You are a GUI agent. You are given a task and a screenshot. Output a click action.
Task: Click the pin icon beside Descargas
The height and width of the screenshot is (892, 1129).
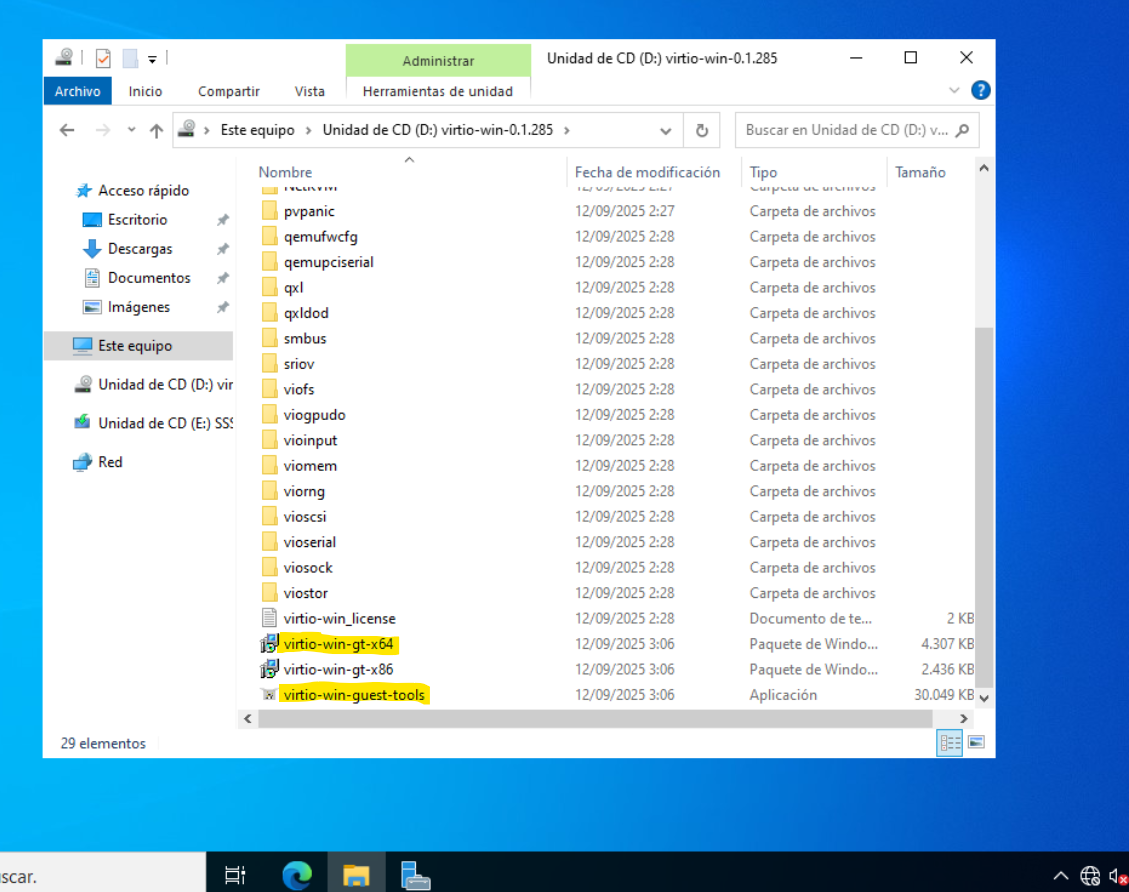click(223, 249)
